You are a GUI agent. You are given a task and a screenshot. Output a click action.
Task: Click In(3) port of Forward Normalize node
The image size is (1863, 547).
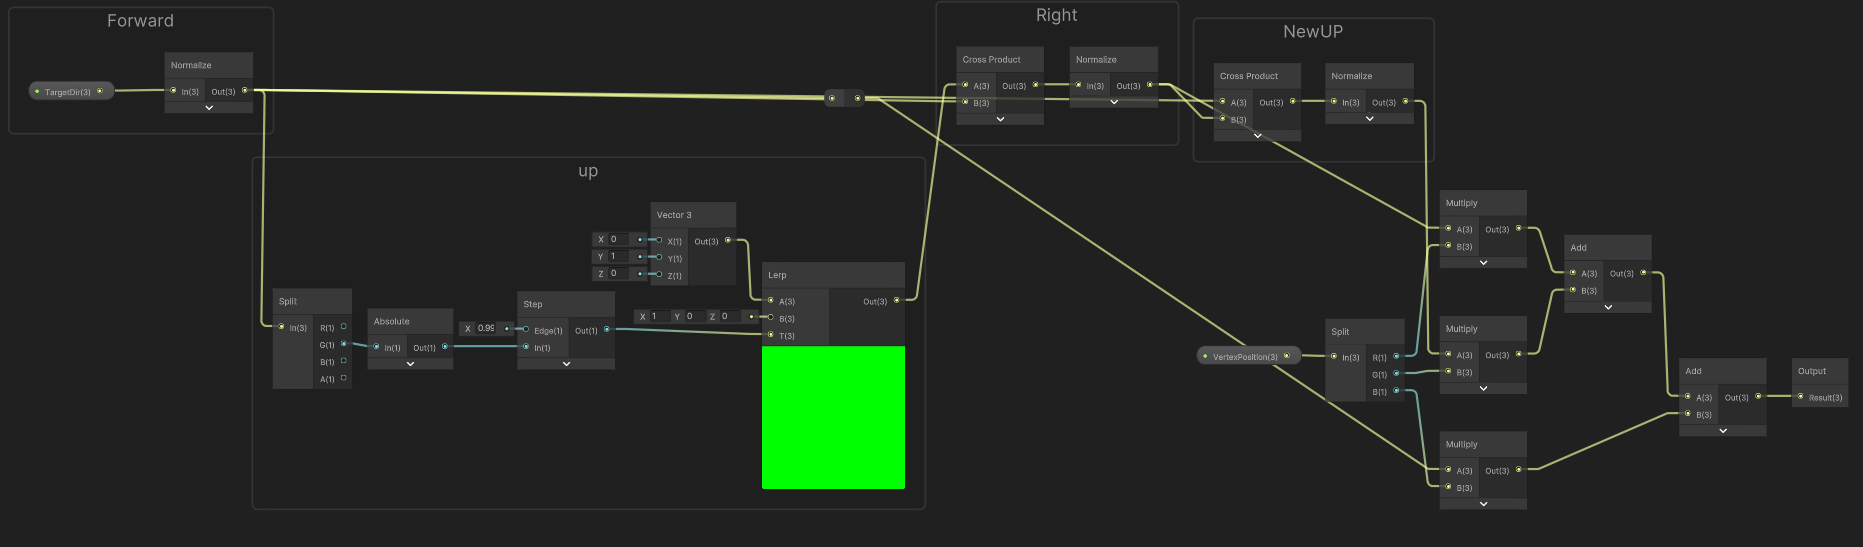point(173,91)
